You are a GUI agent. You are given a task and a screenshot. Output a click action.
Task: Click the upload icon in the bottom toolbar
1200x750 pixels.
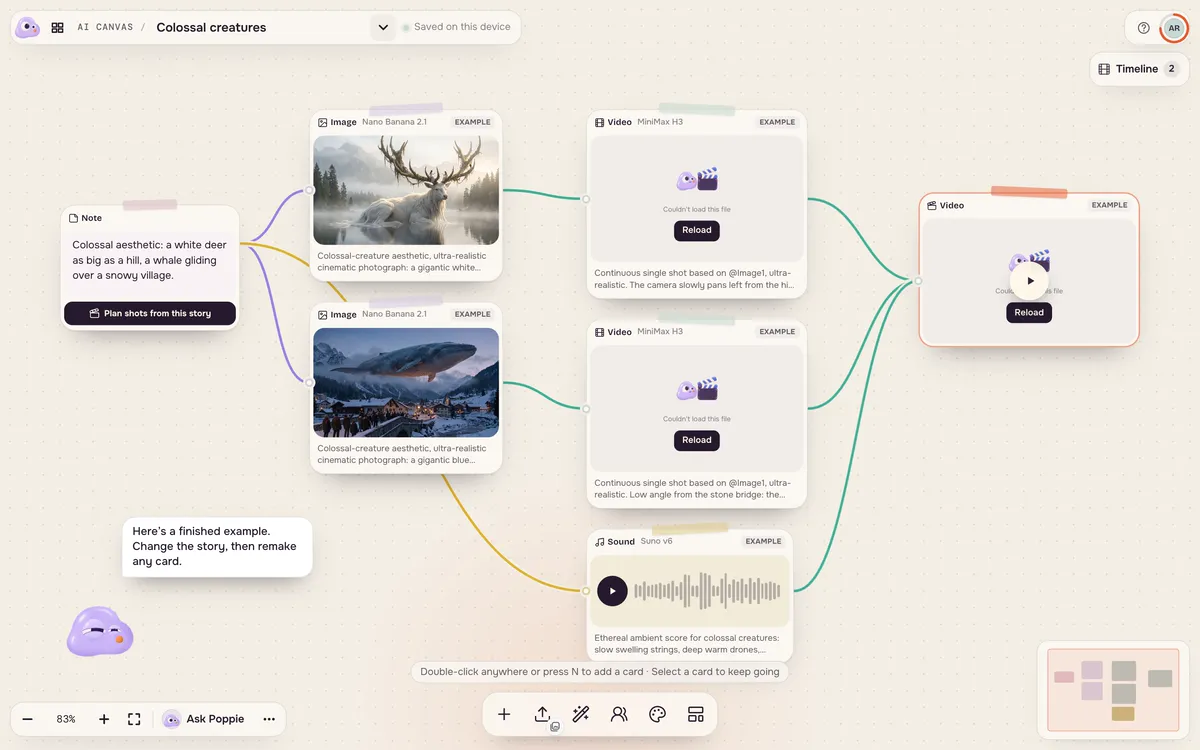(x=542, y=714)
